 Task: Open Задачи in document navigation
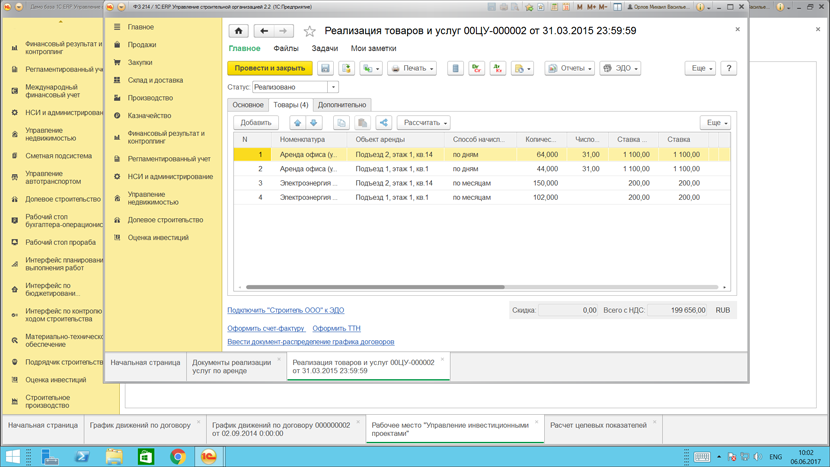click(324, 48)
